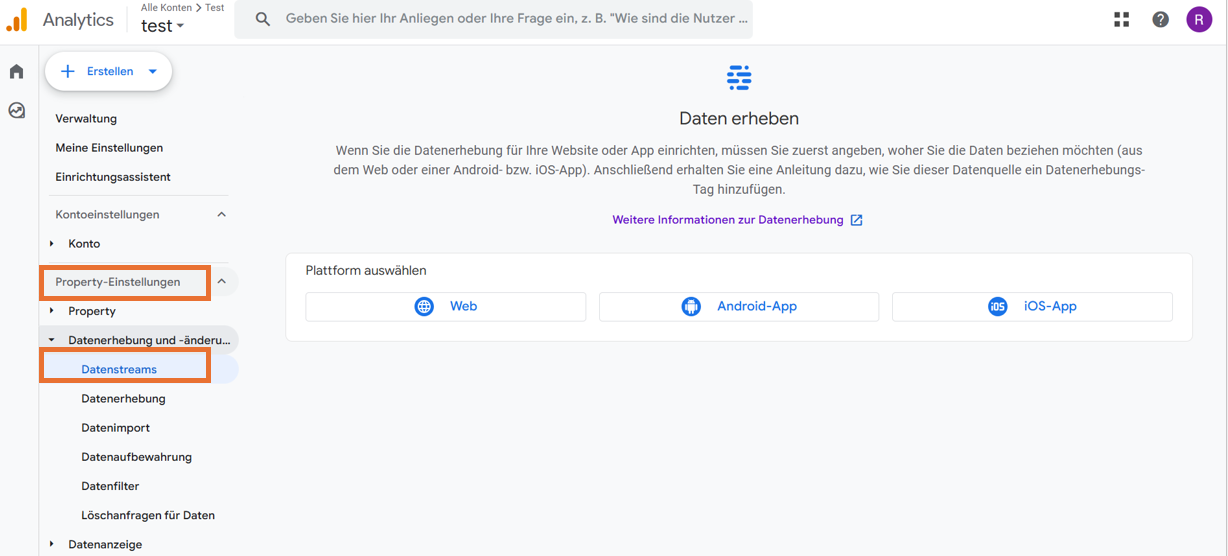This screenshot has height=556, width=1228.
Task: Open the user account avatar
Action: pos(1199,19)
